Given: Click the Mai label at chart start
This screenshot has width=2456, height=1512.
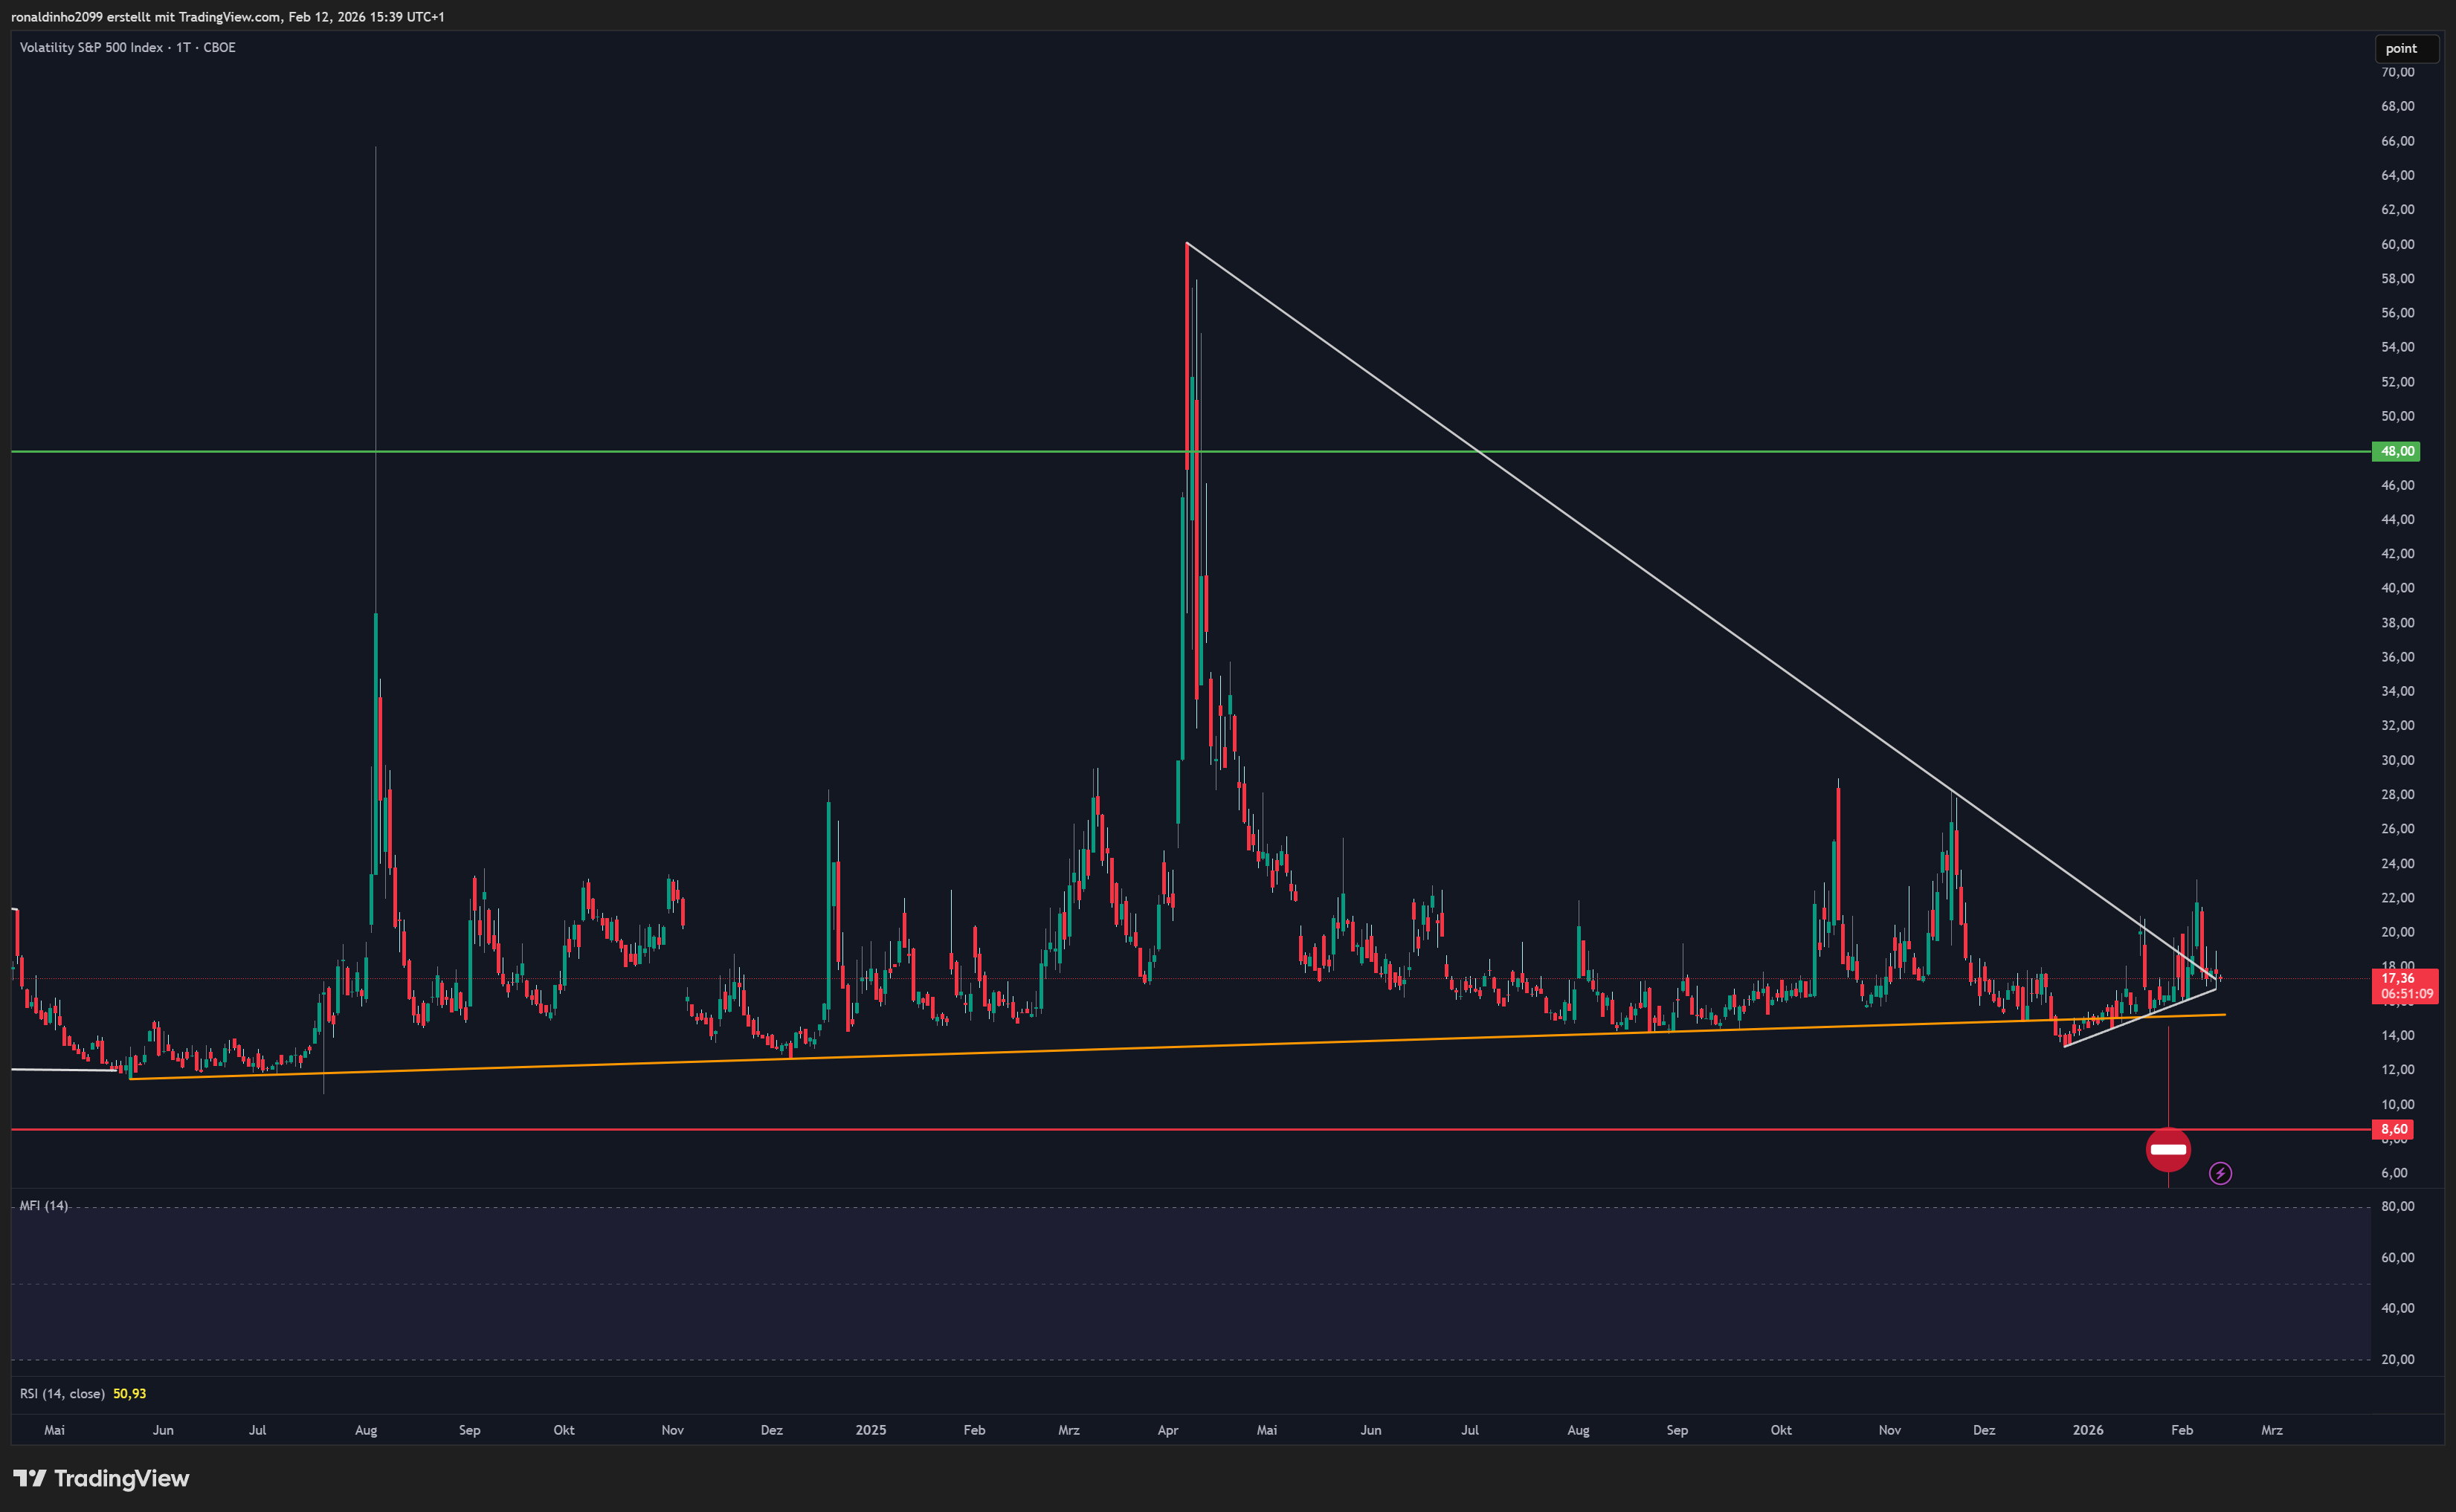Looking at the screenshot, I should click(x=55, y=1430).
